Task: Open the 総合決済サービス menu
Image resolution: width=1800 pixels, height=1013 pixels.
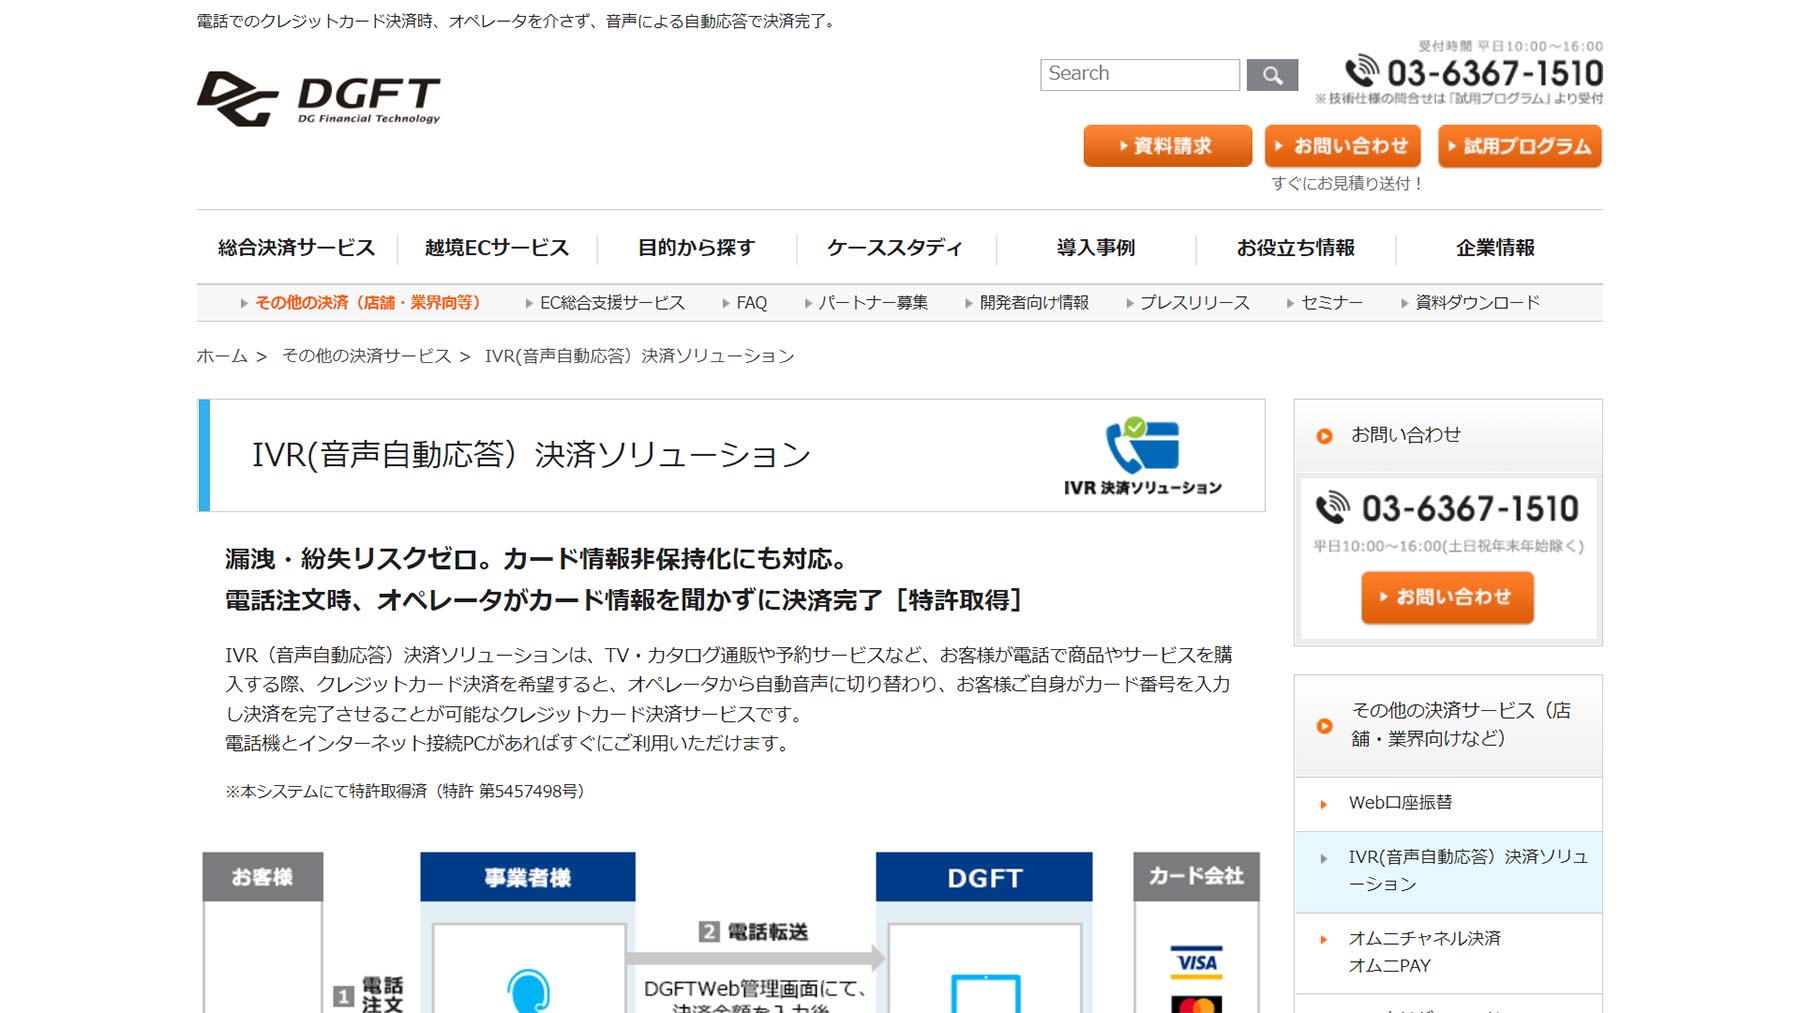Action: [296, 247]
